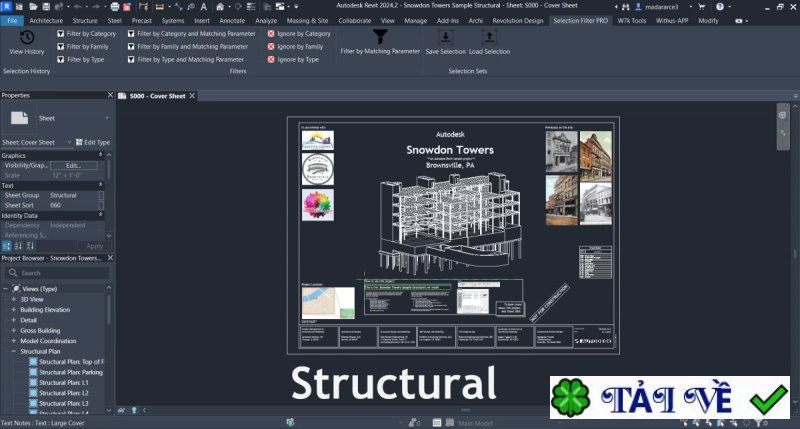Click the Load Selection icon
Screen dimensions: 800x429
489,37
